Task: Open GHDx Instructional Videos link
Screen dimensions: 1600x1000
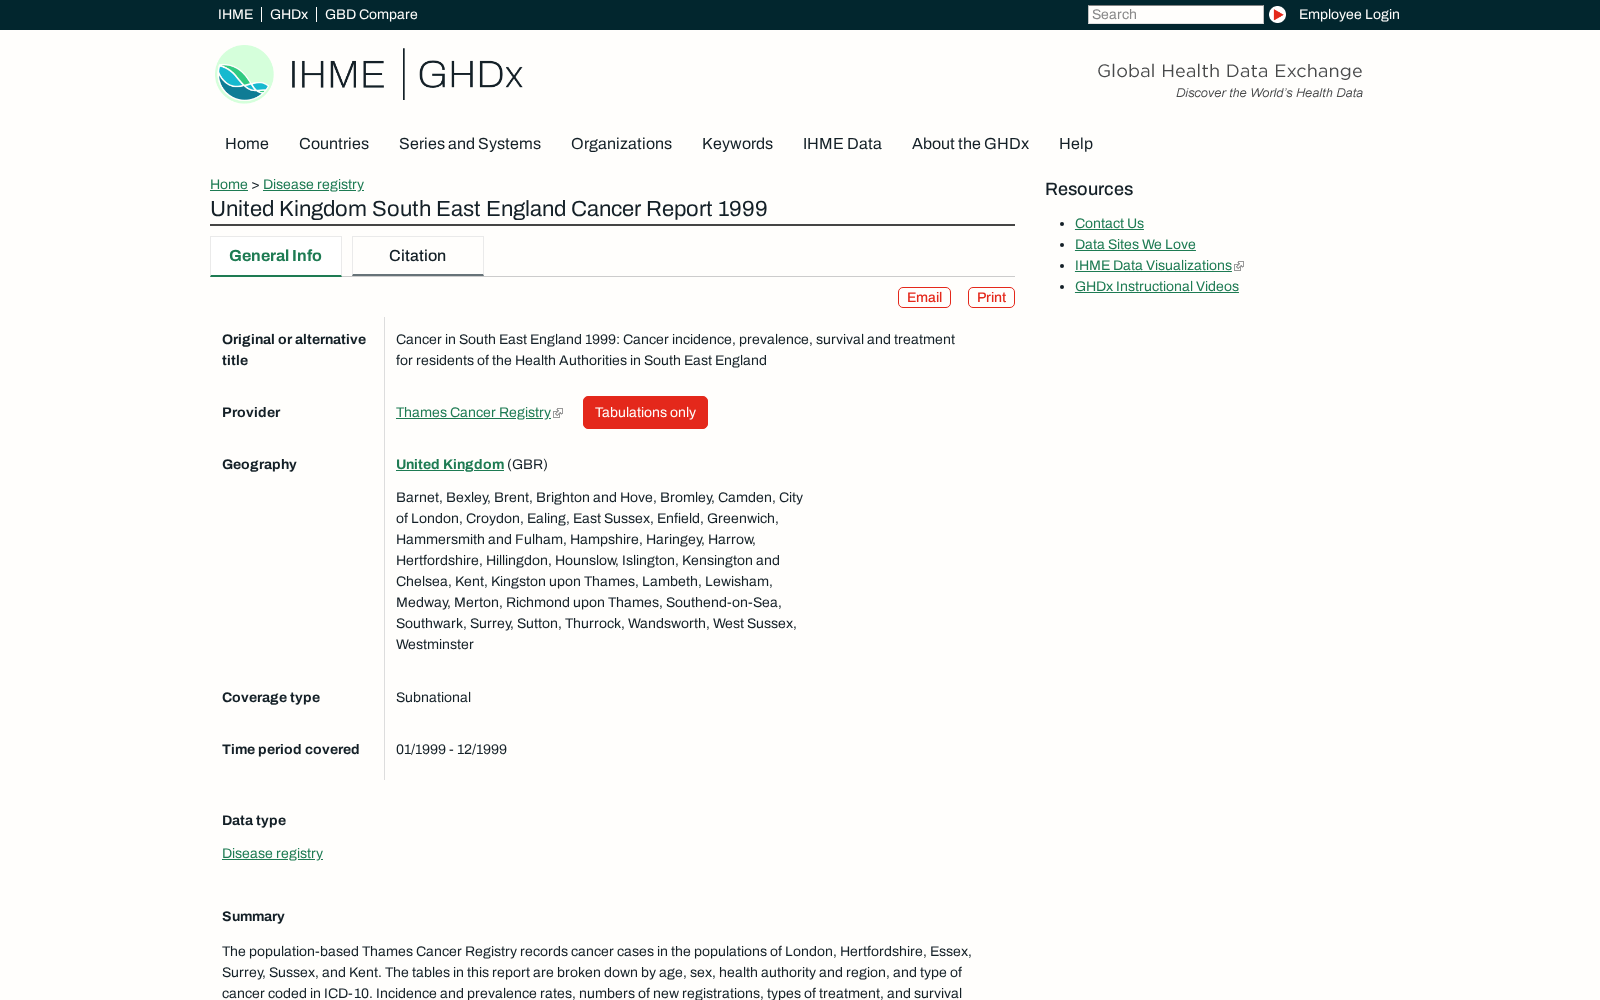Action: point(1157,287)
